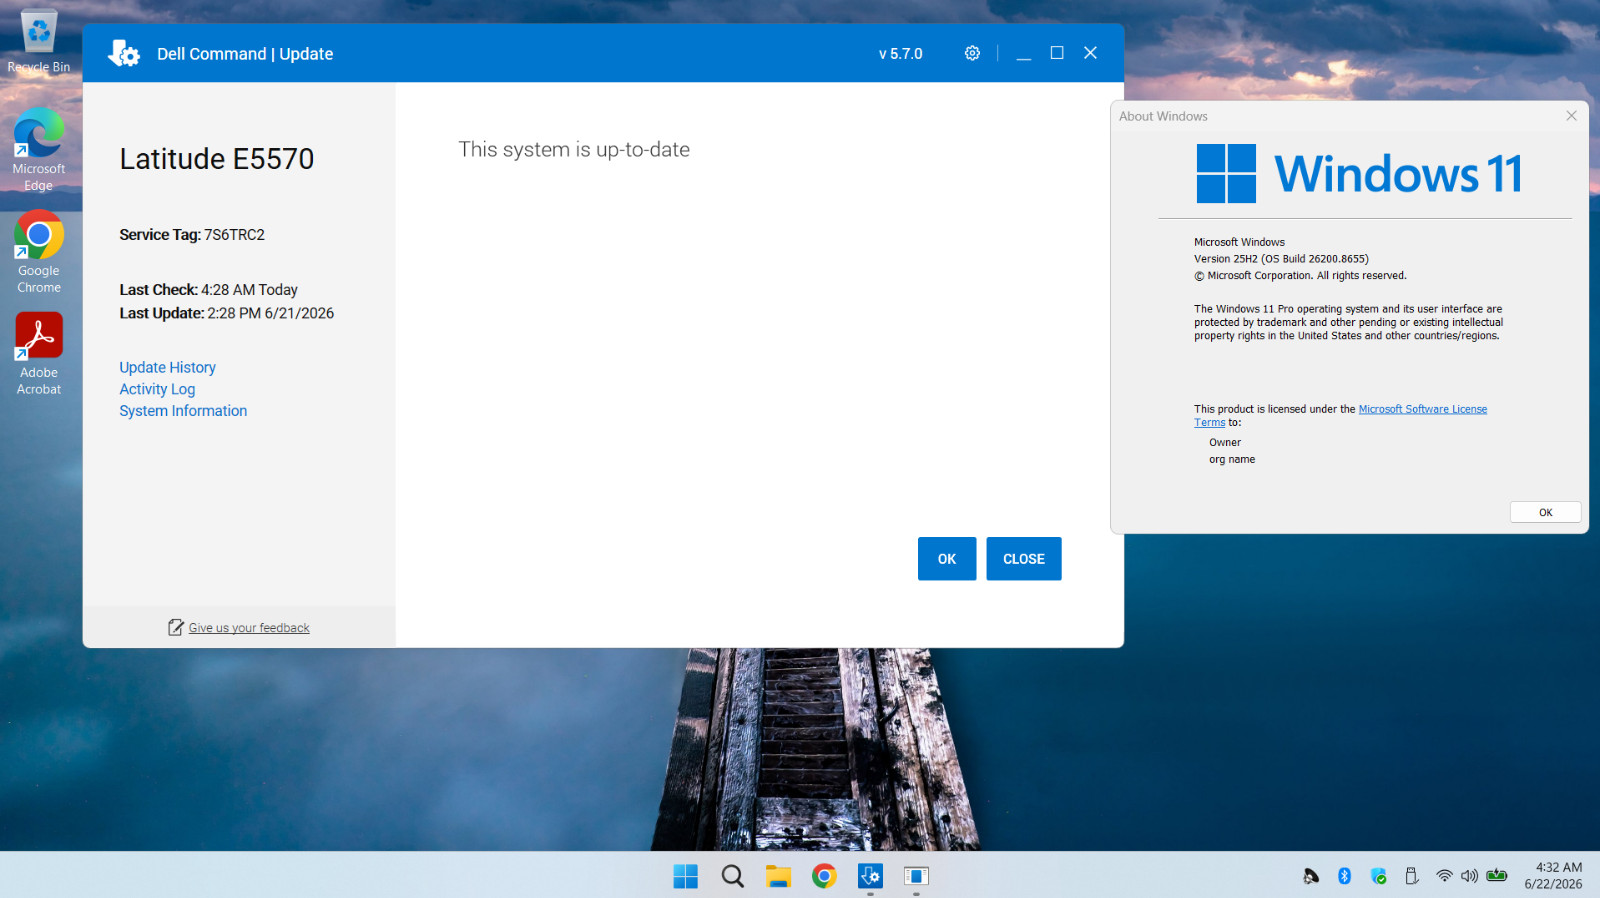Open Chrome from the taskbar
Screen dimensions: 1600x898
(x=824, y=876)
